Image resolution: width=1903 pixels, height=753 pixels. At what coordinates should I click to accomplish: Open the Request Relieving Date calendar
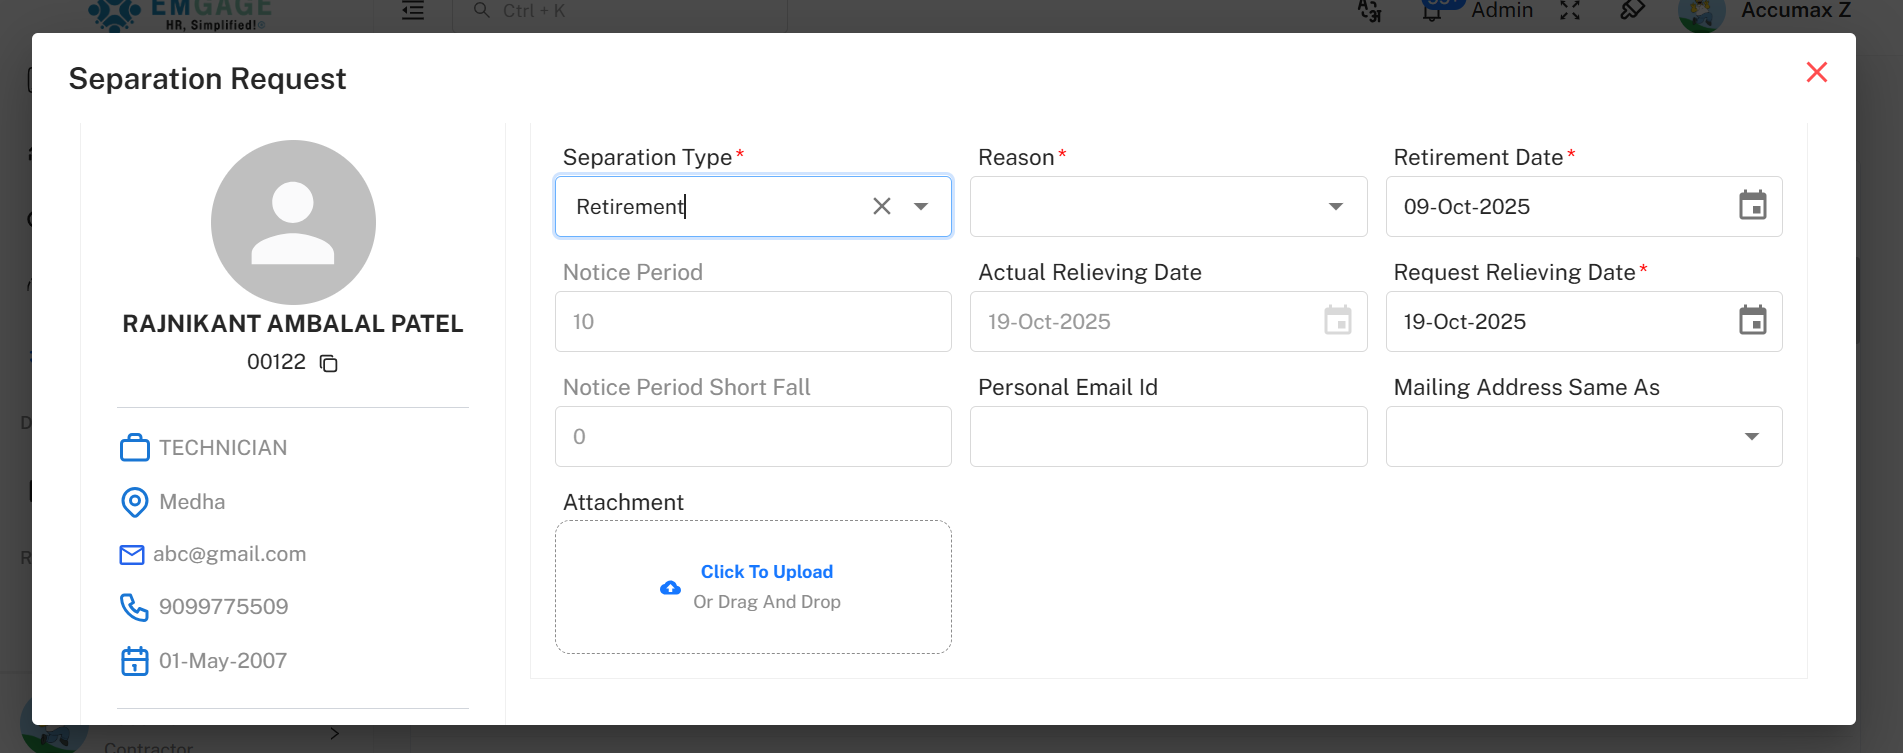tap(1752, 321)
